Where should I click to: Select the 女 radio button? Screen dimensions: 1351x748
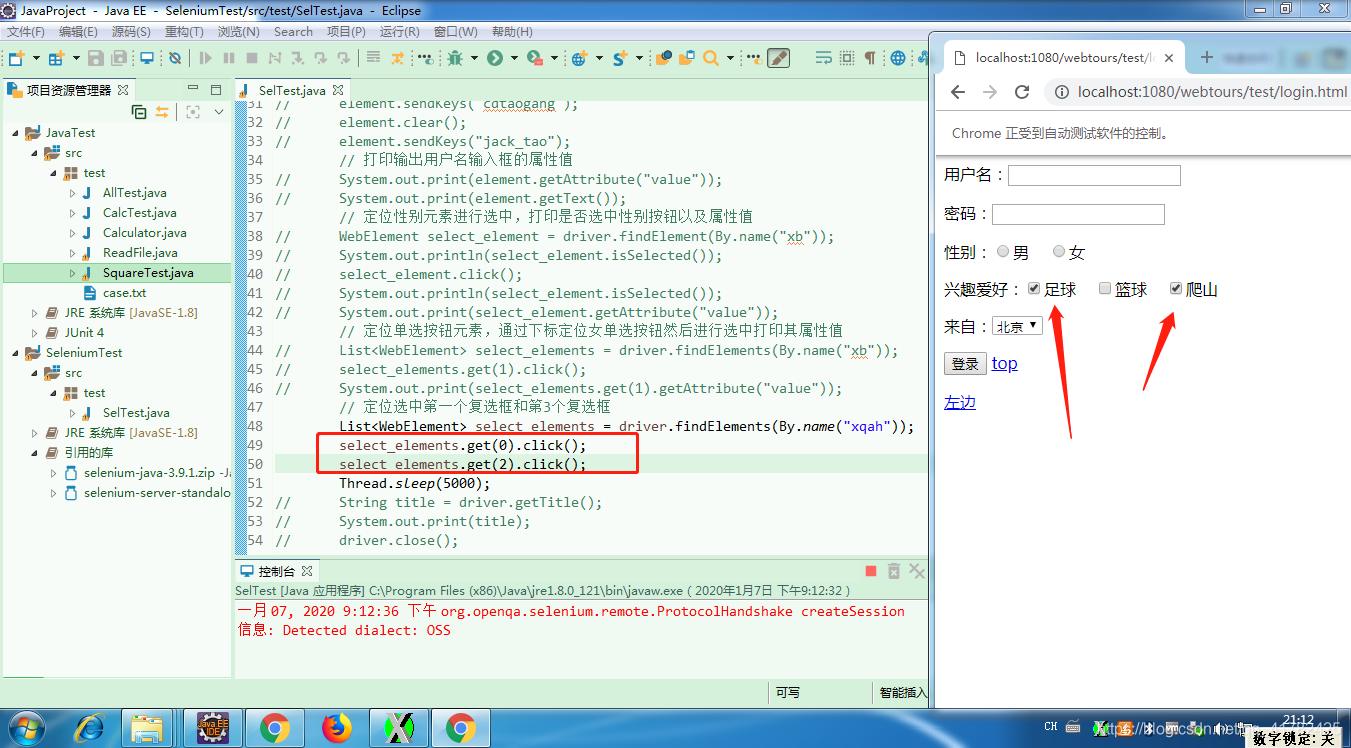1059,252
